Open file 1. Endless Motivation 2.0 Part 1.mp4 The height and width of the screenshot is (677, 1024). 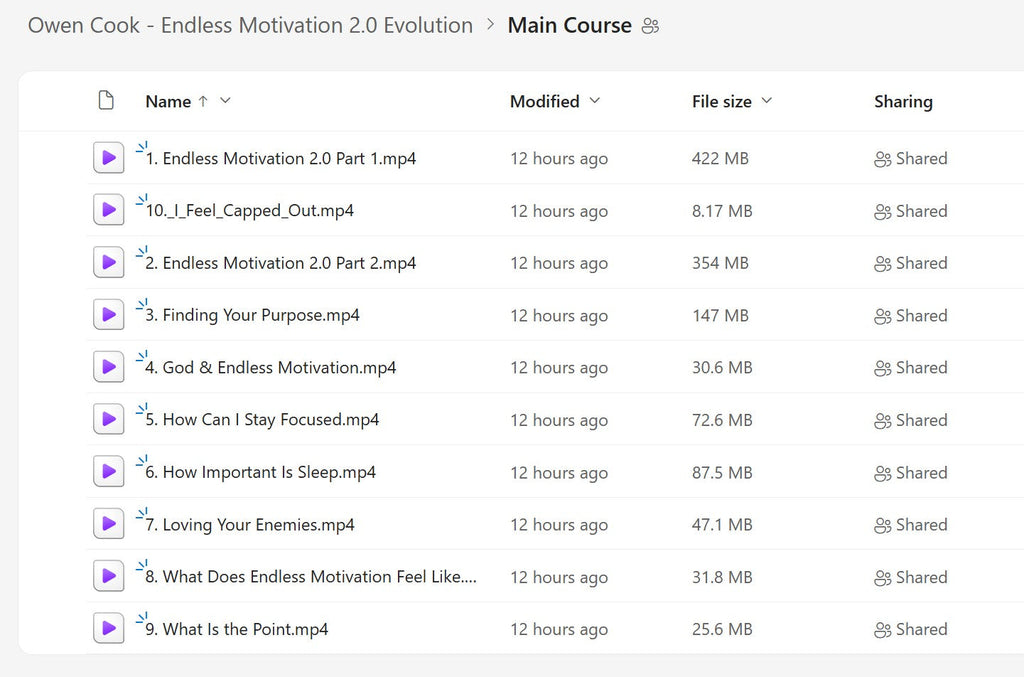tap(281, 159)
